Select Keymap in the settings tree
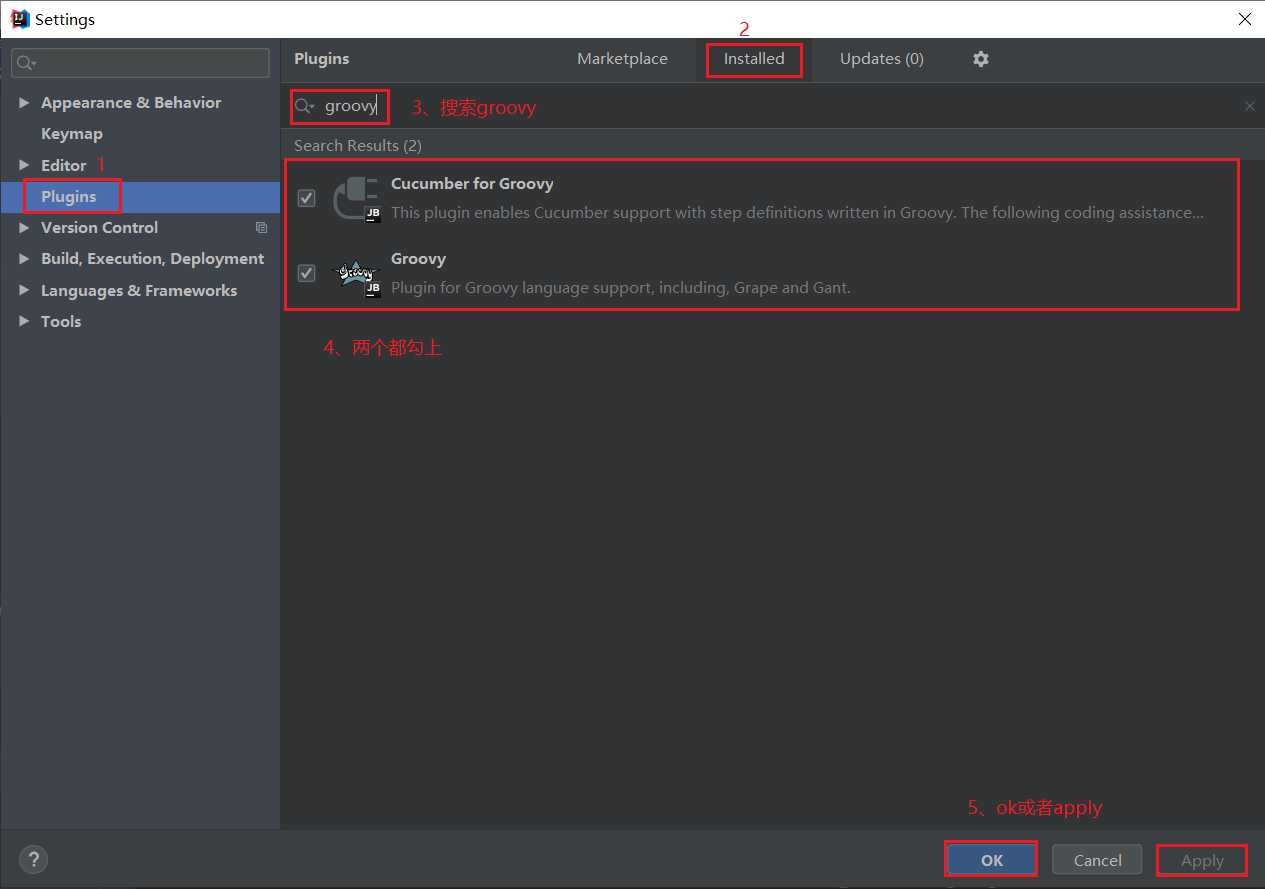Image resolution: width=1265 pixels, height=889 pixels. pos(72,134)
